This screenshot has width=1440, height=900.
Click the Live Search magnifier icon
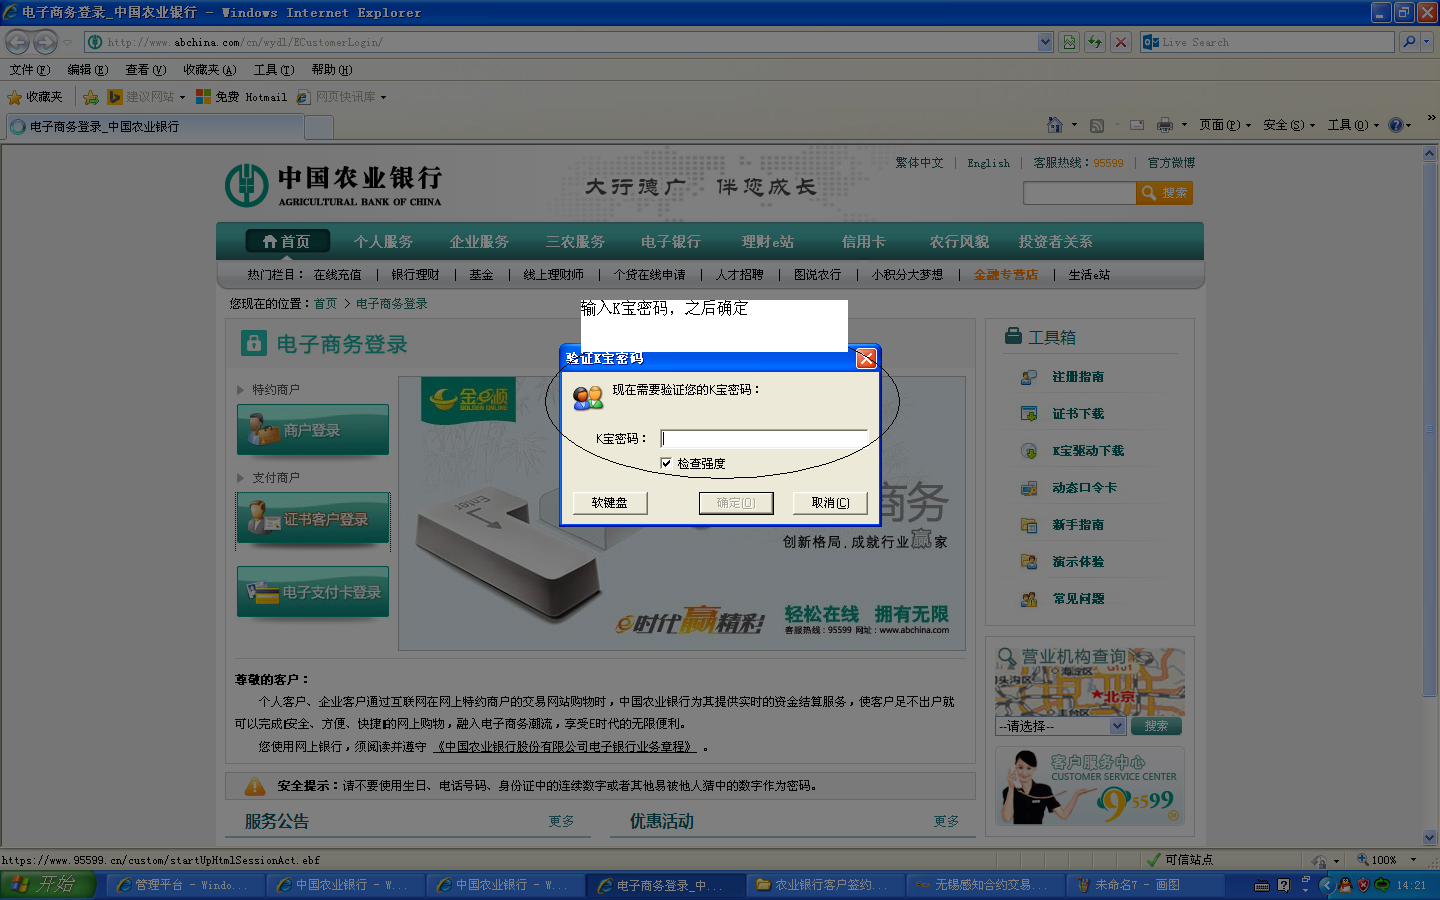[x=1409, y=42]
